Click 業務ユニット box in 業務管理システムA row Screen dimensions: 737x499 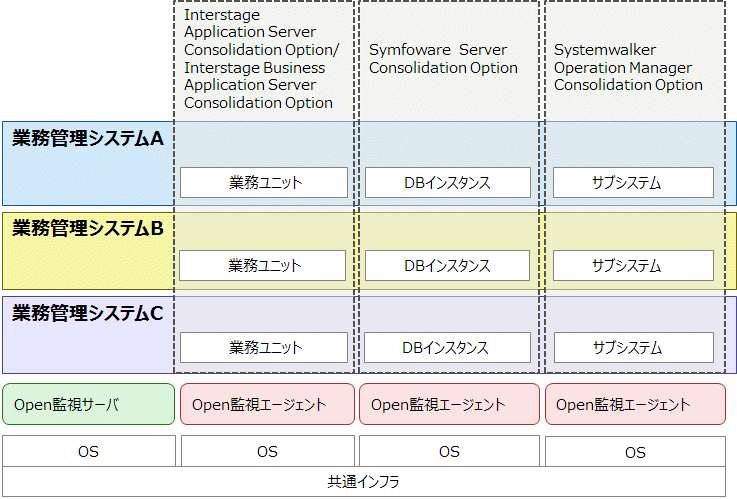pos(264,182)
